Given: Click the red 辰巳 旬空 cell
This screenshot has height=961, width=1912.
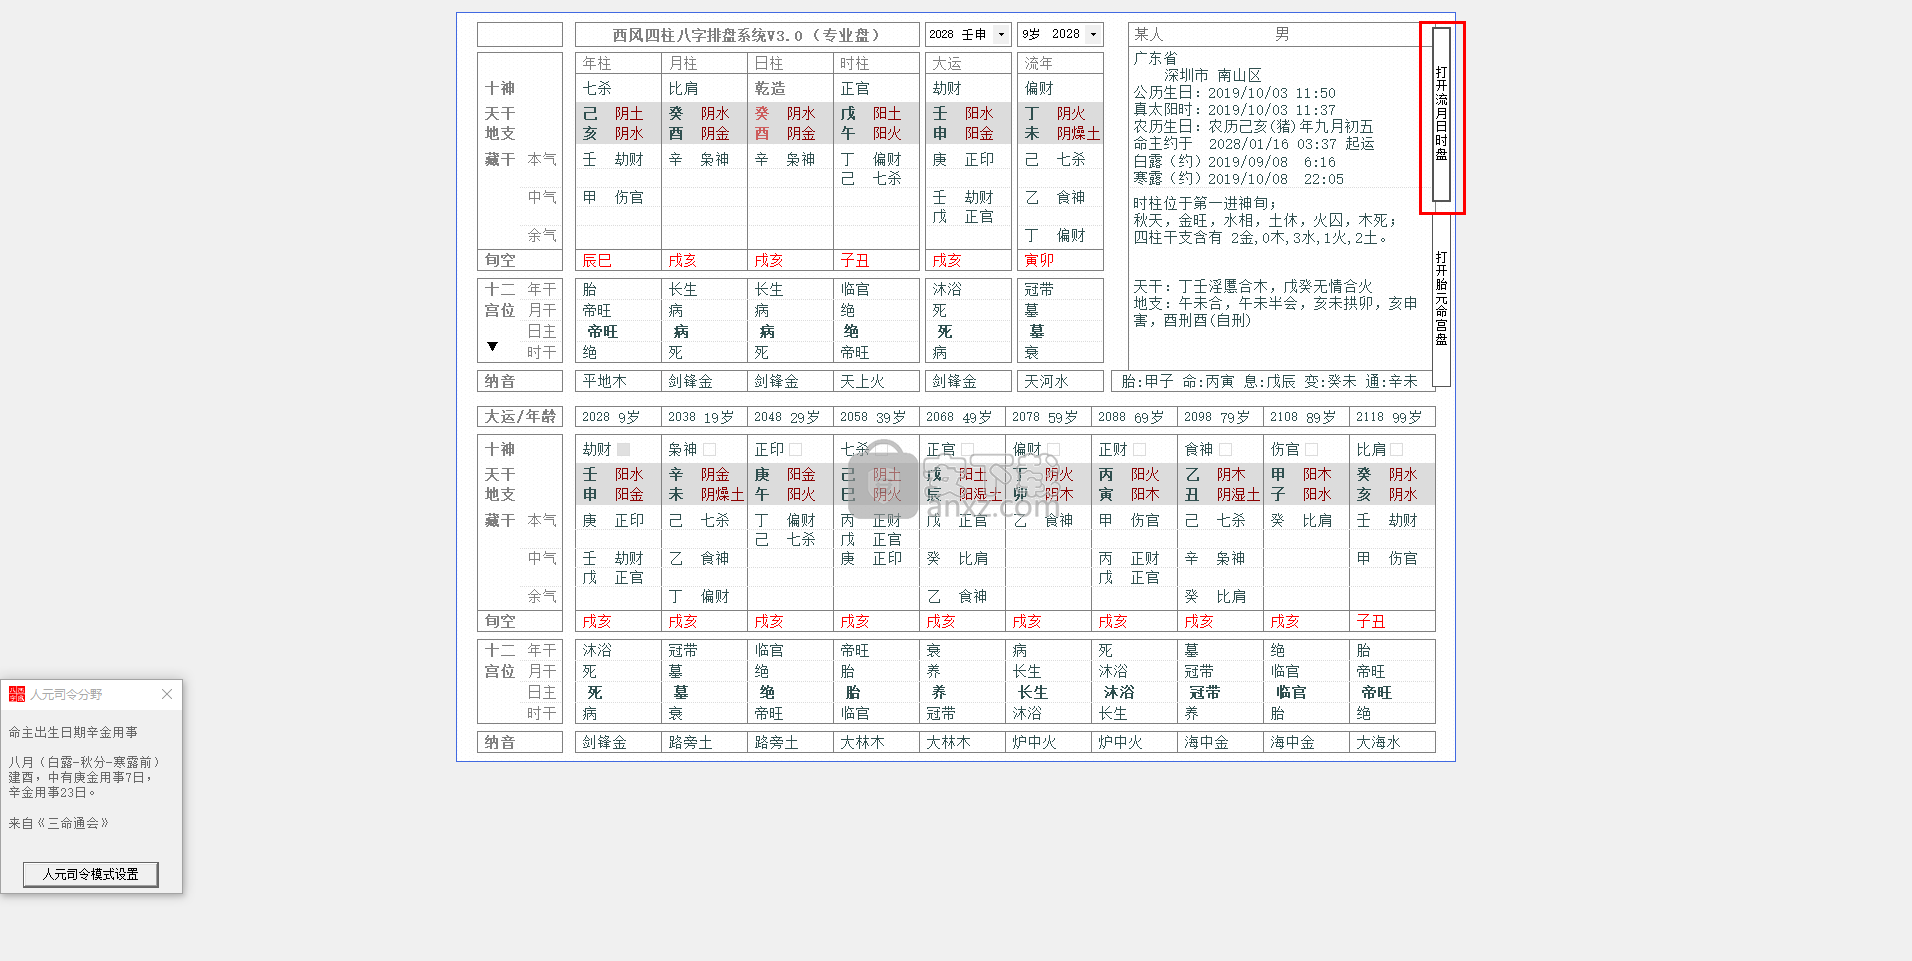Looking at the screenshot, I should point(618,260).
